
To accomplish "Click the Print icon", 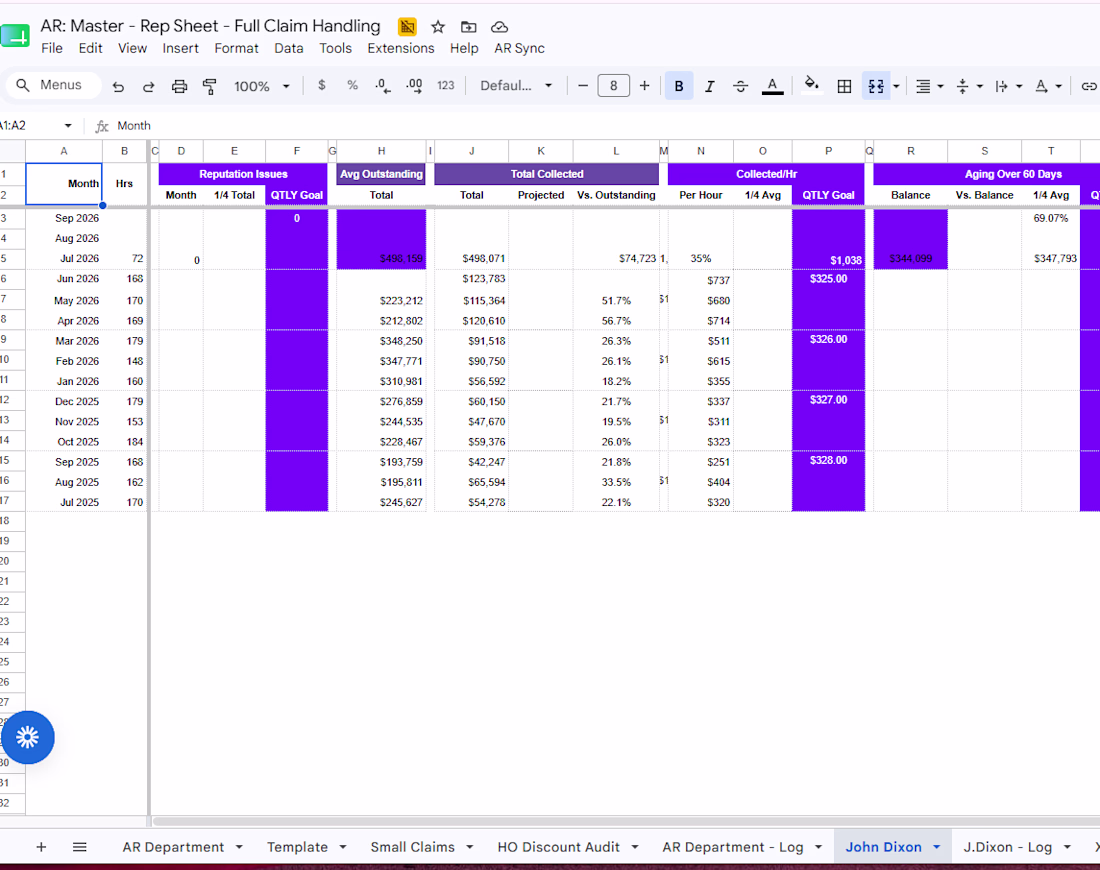I will click(180, 86).
